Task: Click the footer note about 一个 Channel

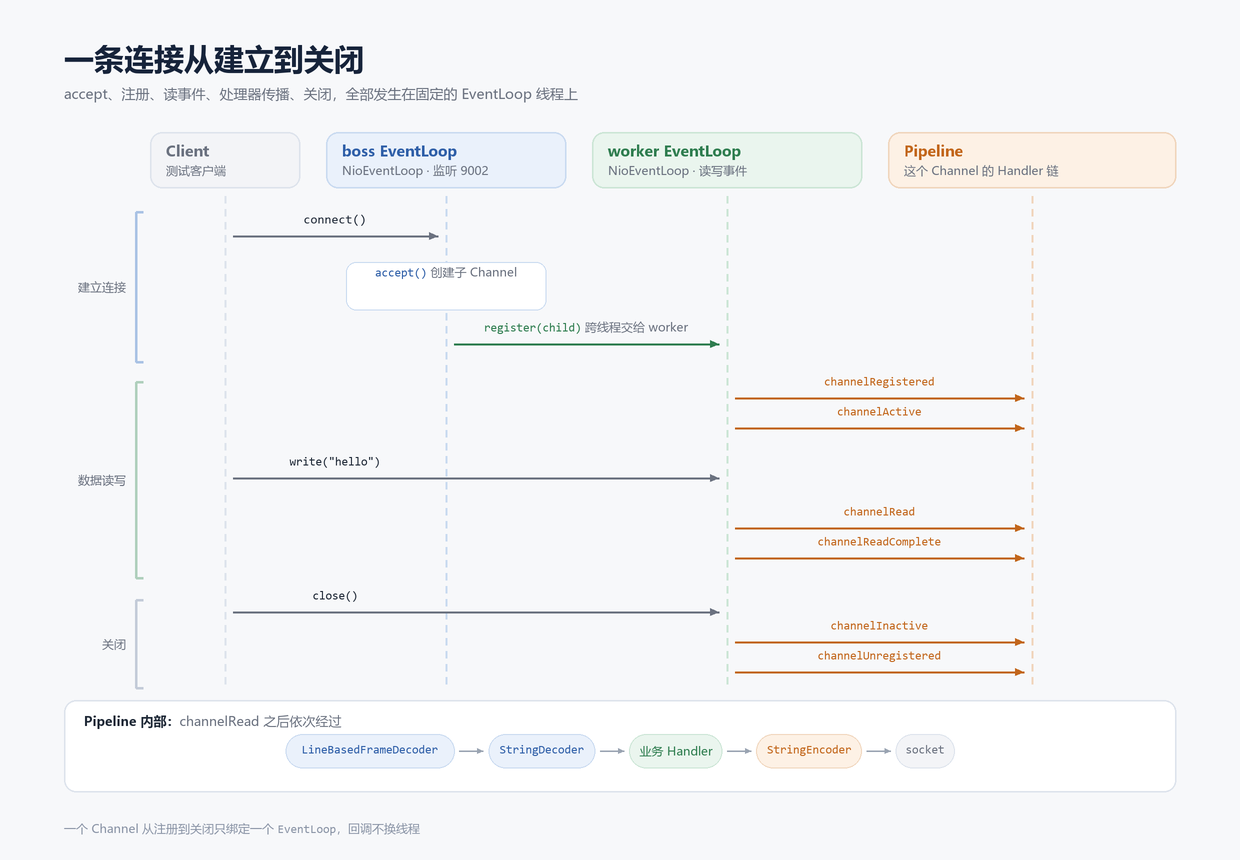Action: pos(242,829)
